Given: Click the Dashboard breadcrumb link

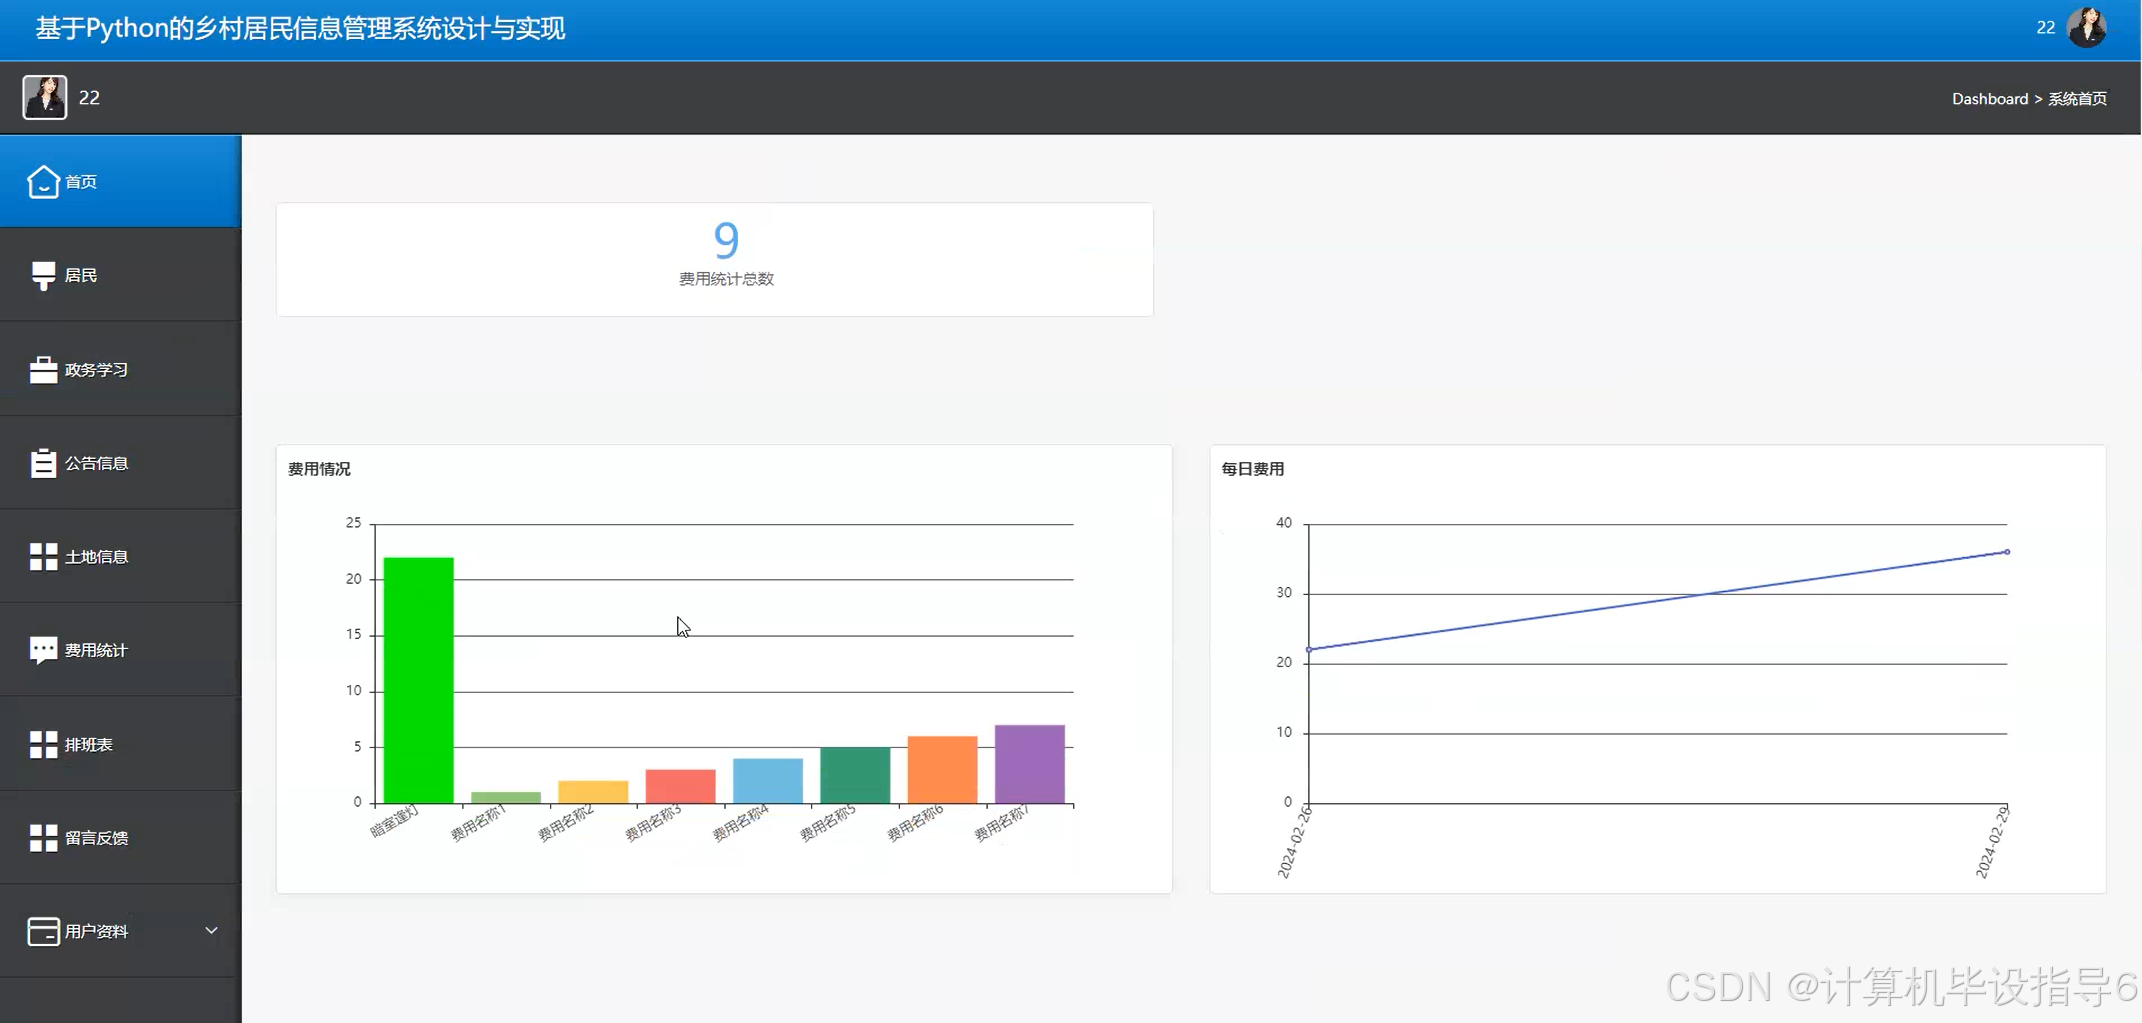Looking at the screenshot, I should click(x=1989, y=98).
